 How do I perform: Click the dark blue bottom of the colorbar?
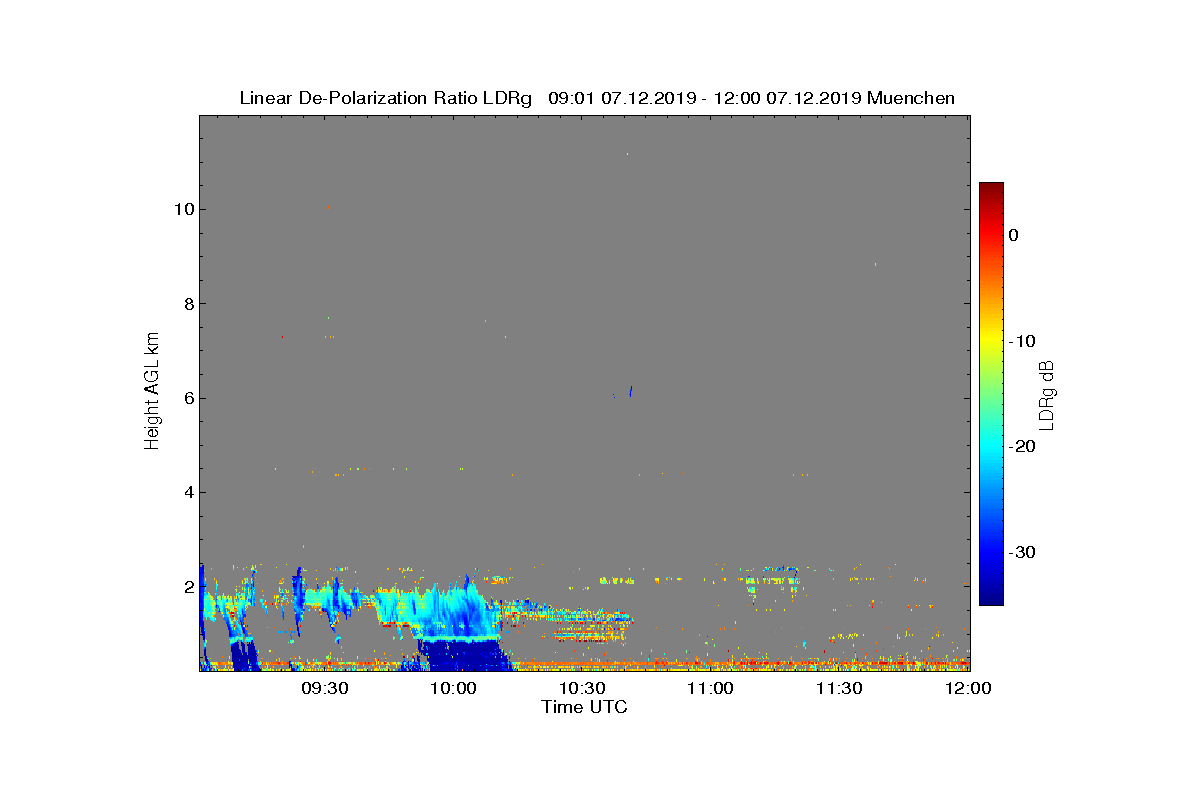[991, 595]
